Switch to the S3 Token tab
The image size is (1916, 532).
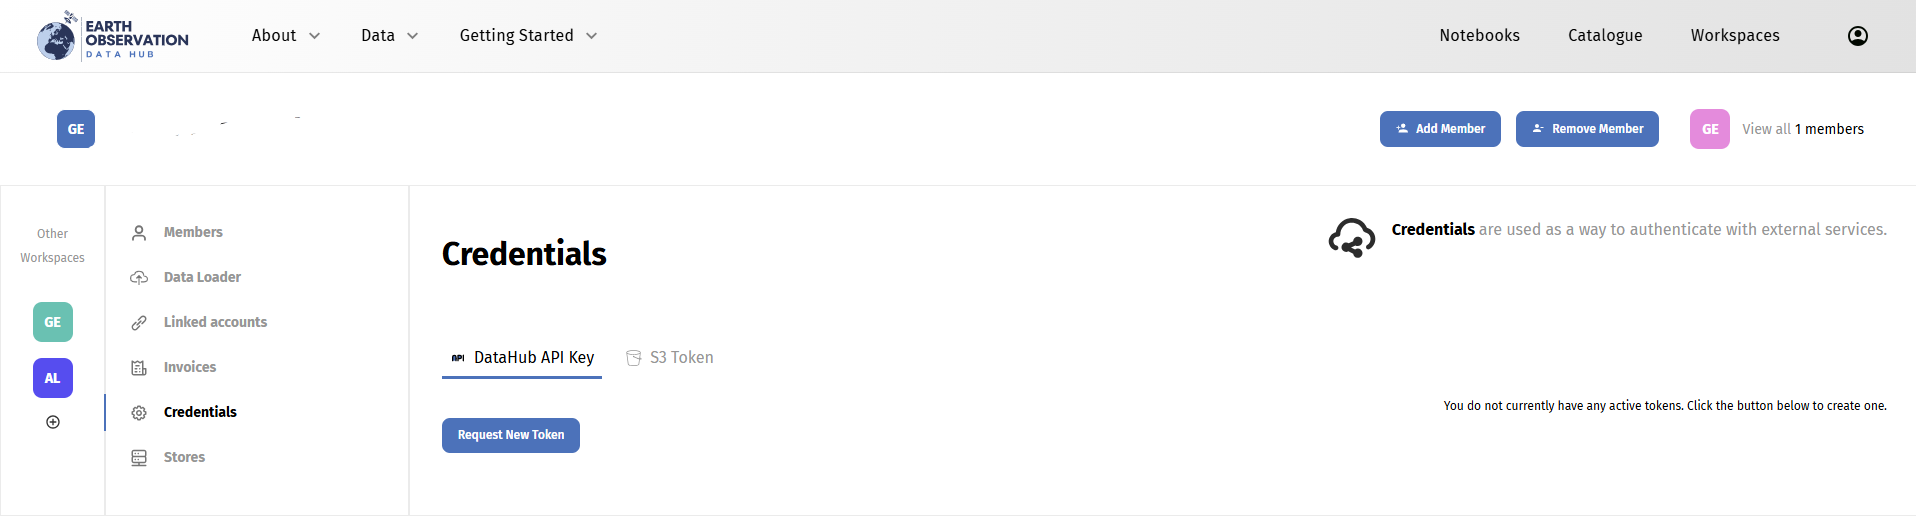[670, 358]
